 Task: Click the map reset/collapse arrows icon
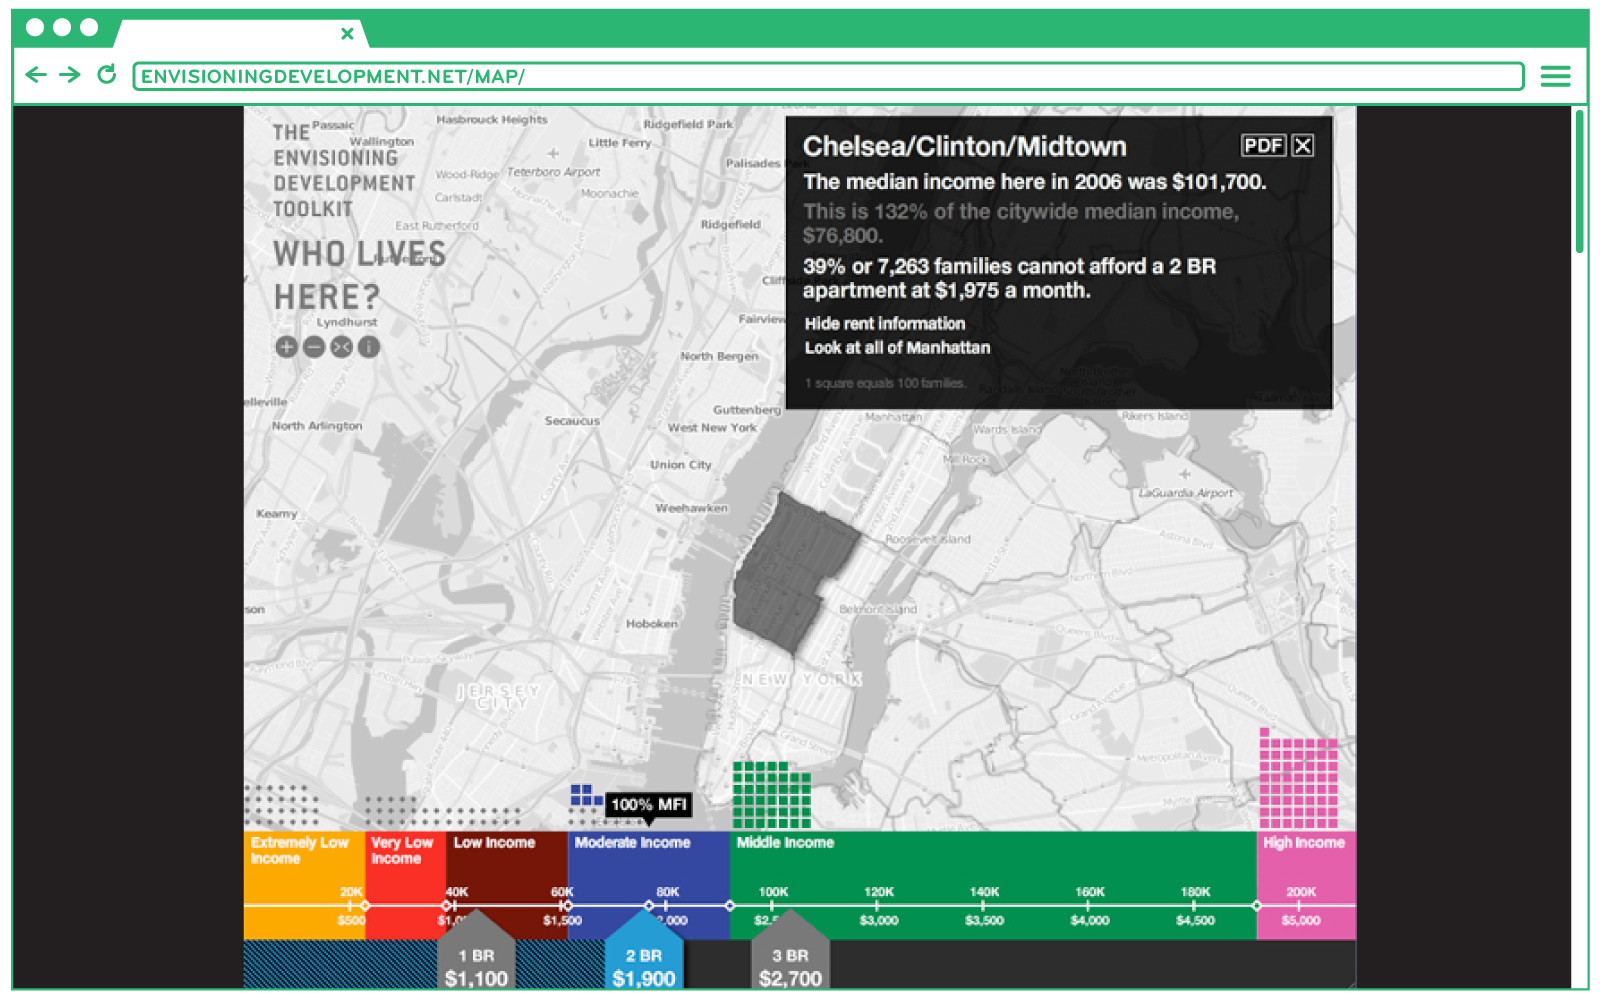[x=342, y=347]
